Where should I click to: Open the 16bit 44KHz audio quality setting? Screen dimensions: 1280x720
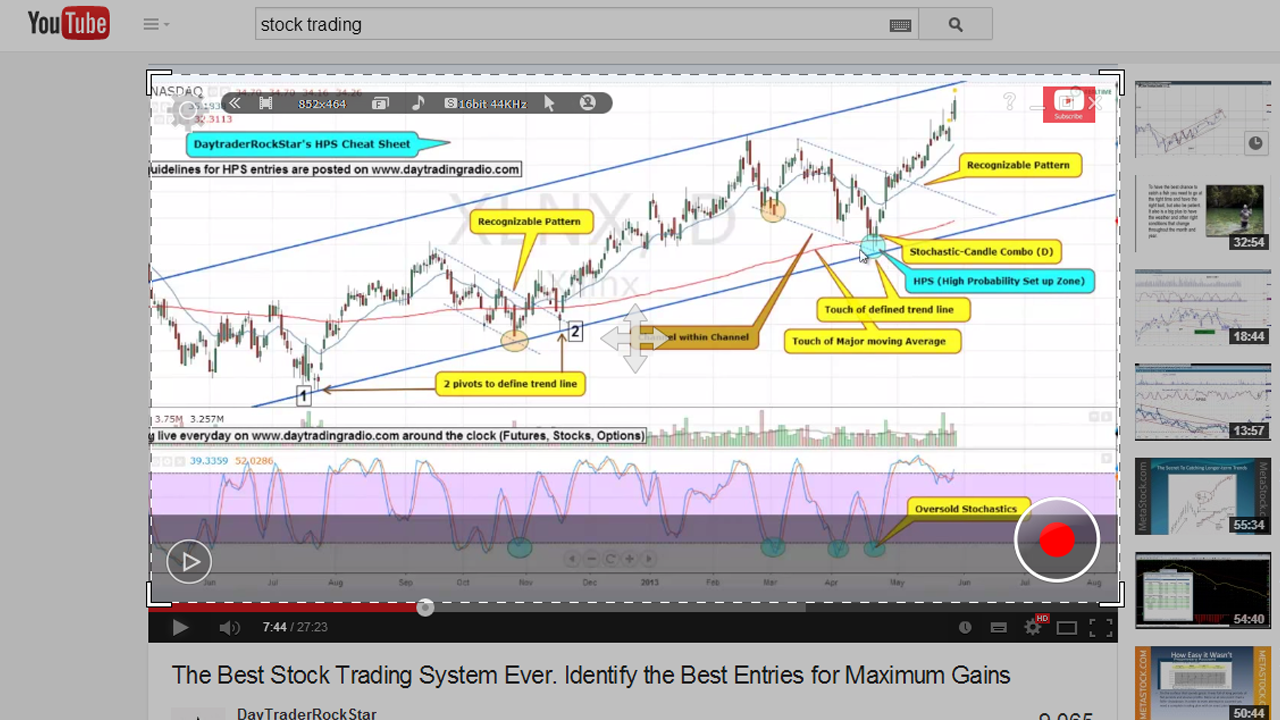pyautogui.click(x=487, y=104)
